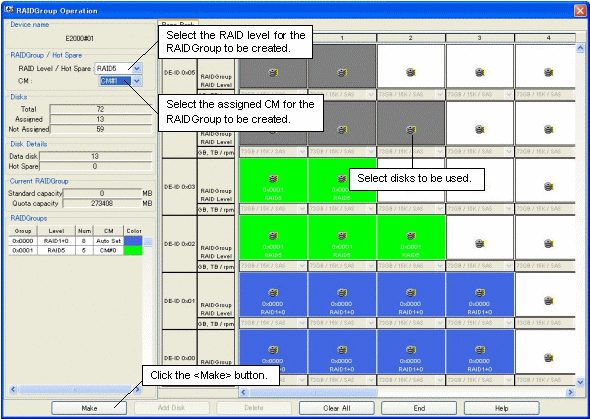Click blue disk in column 0 of DE-ID 0x00

pos(273,352)
